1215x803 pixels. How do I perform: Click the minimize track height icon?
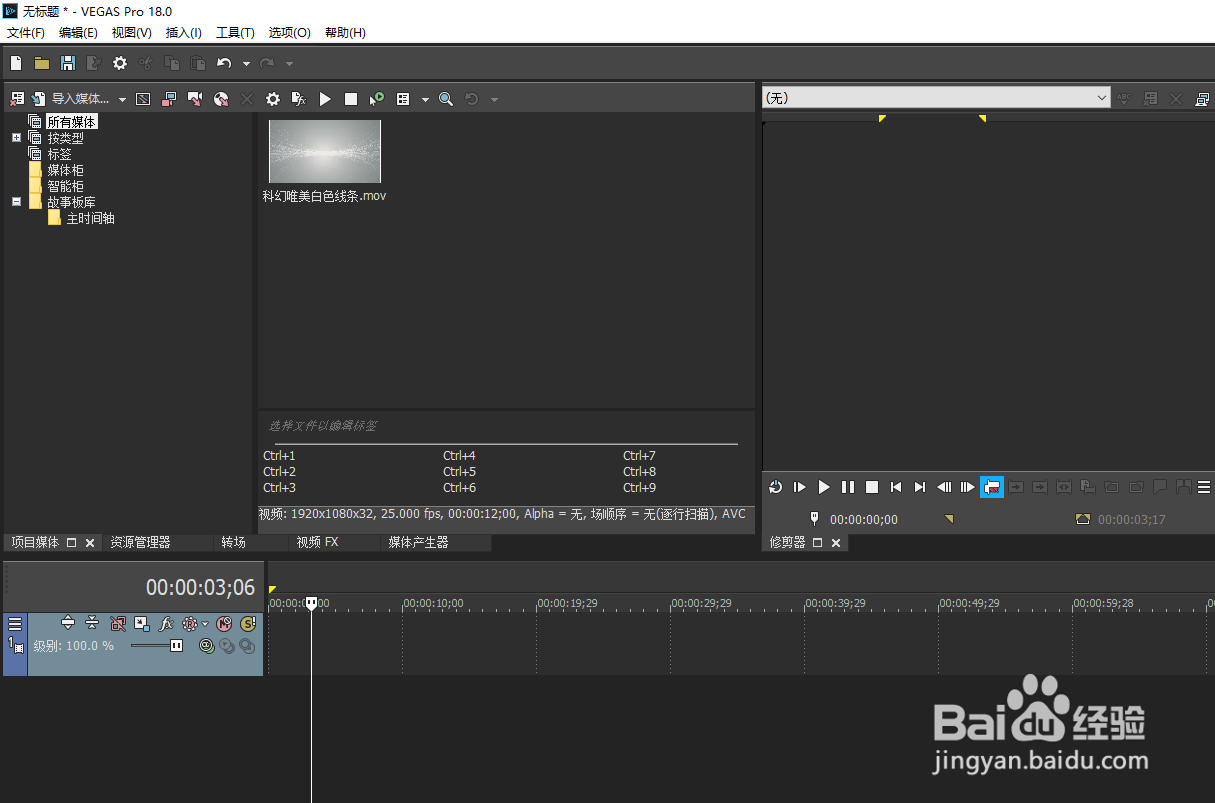(92, 623)
